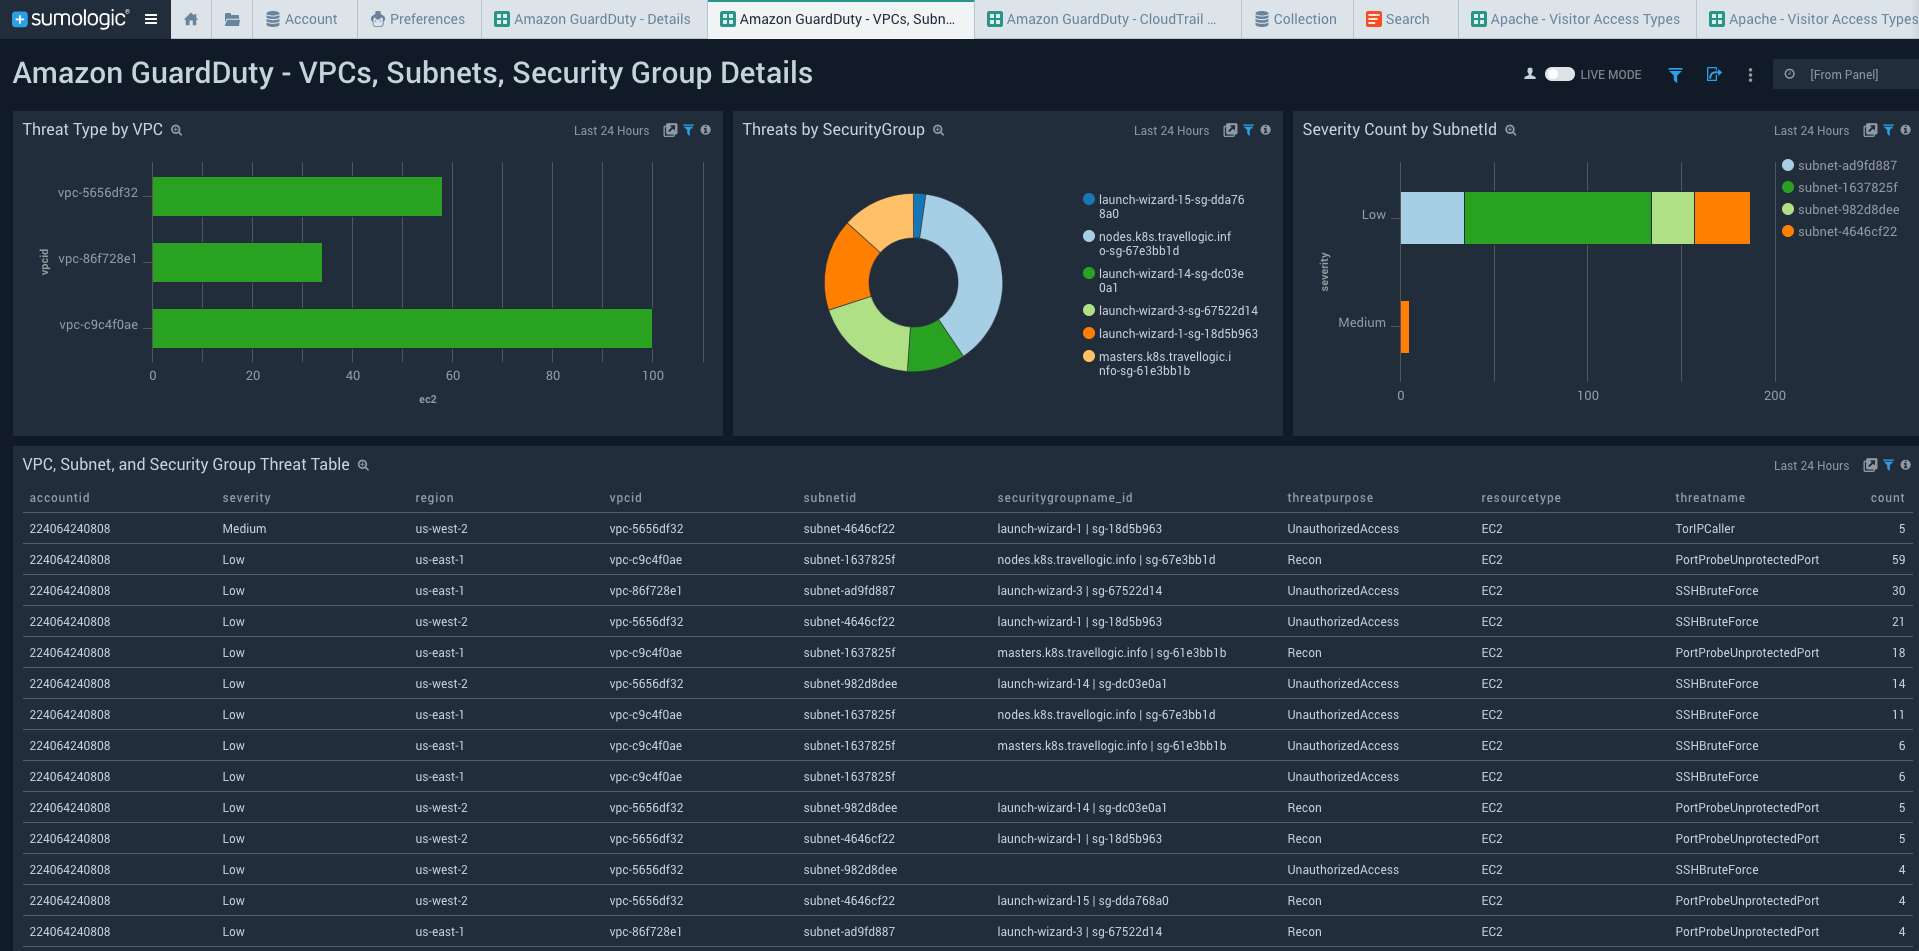Click launch-wizard-15 | sg-dda768a0 table cell

pos(1082,901)
